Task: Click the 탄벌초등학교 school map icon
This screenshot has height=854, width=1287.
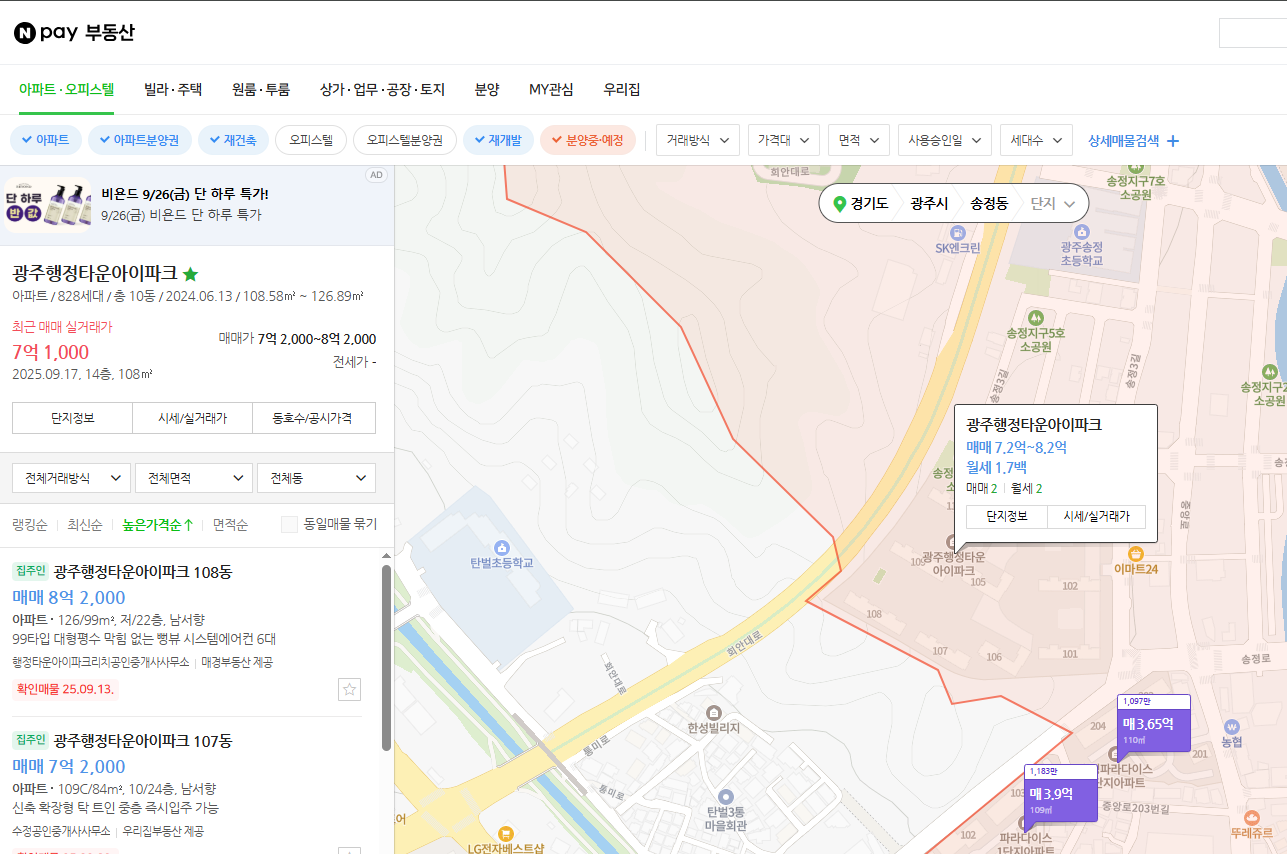Action: point(501,547)
